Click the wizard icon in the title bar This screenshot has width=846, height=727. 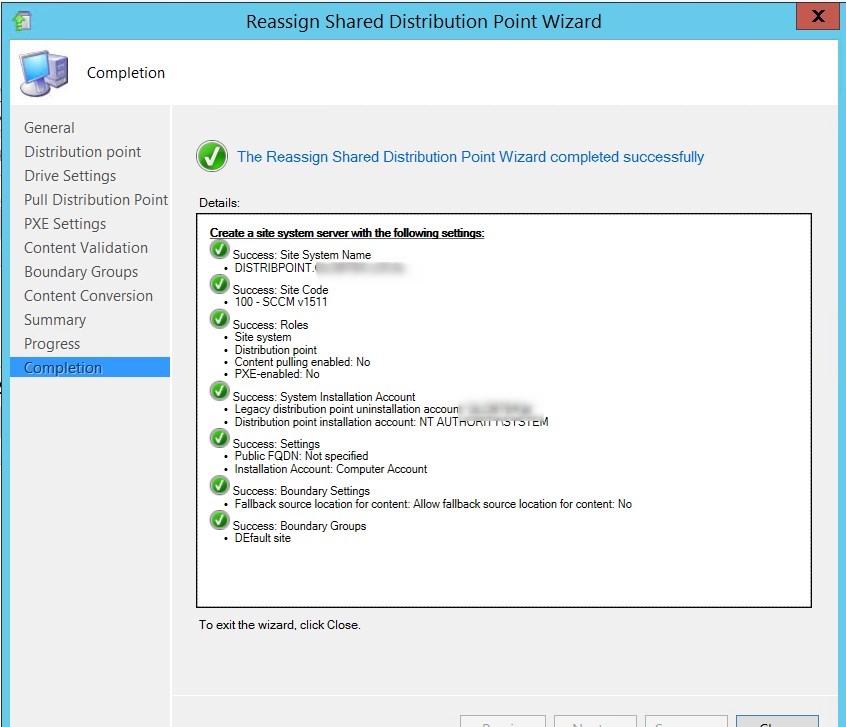coord(22,20)
